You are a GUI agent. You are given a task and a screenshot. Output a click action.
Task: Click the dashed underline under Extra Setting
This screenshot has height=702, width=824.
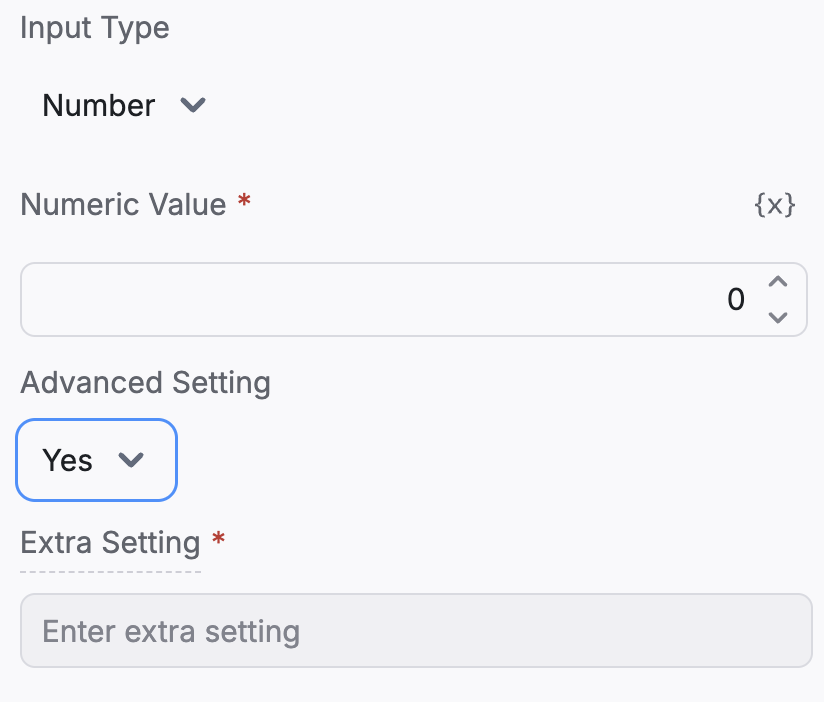[x=110, y=572]
